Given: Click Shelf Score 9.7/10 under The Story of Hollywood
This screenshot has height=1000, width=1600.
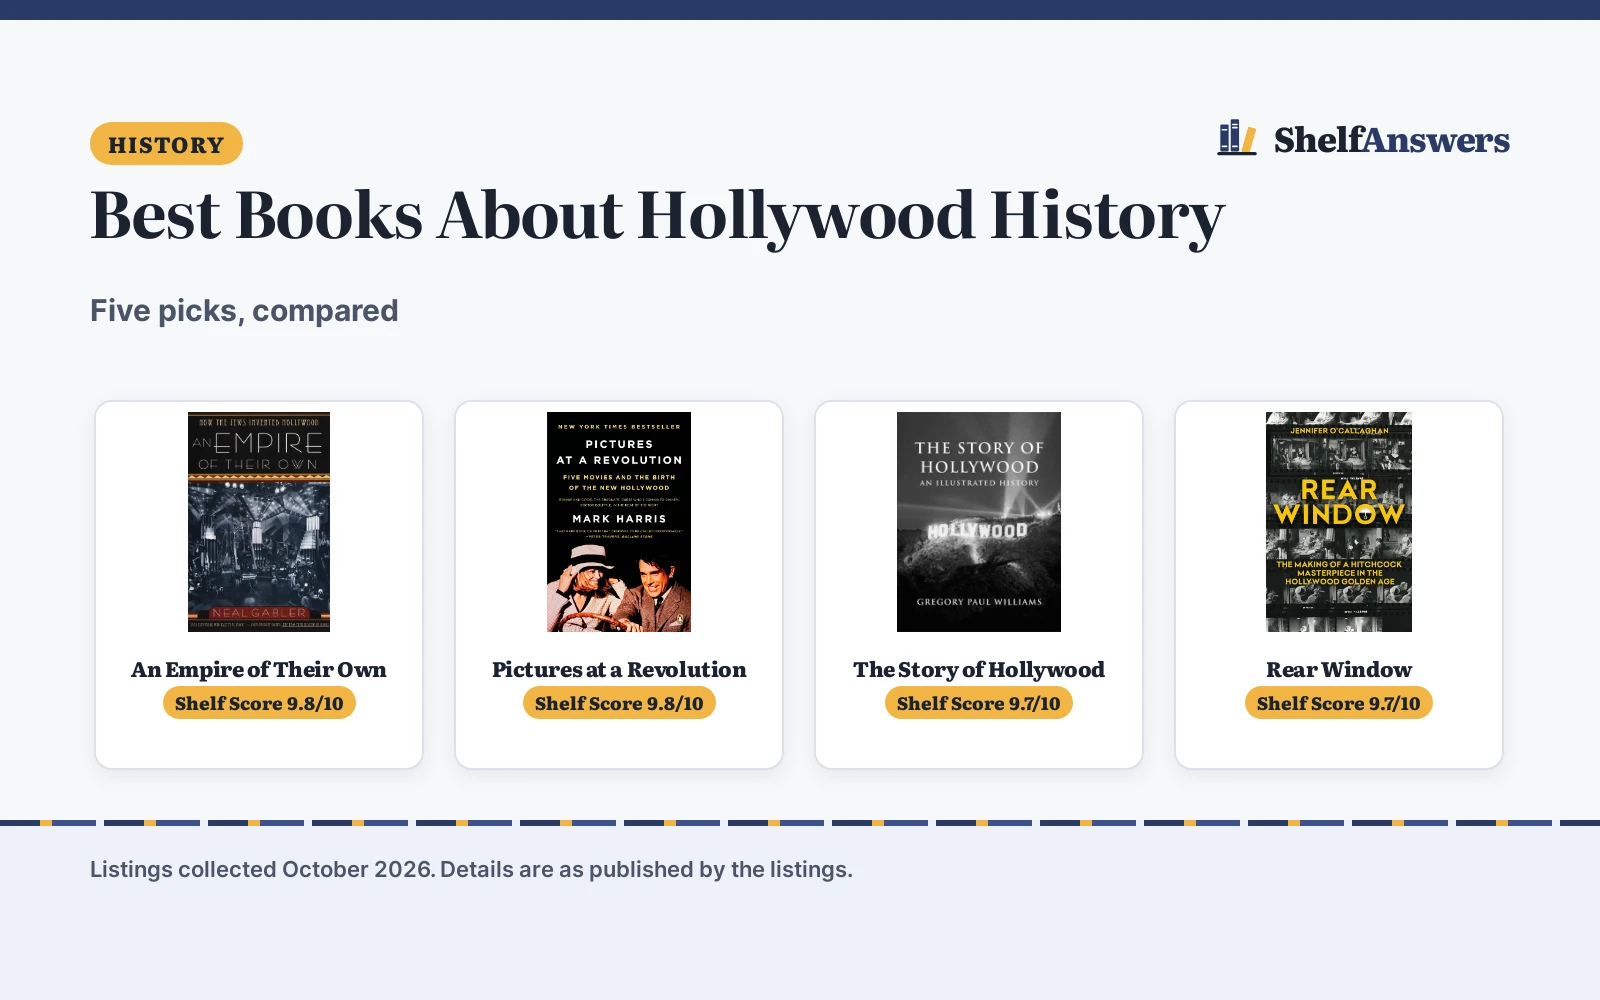Looking at the screenshot, I should [979, 703].
